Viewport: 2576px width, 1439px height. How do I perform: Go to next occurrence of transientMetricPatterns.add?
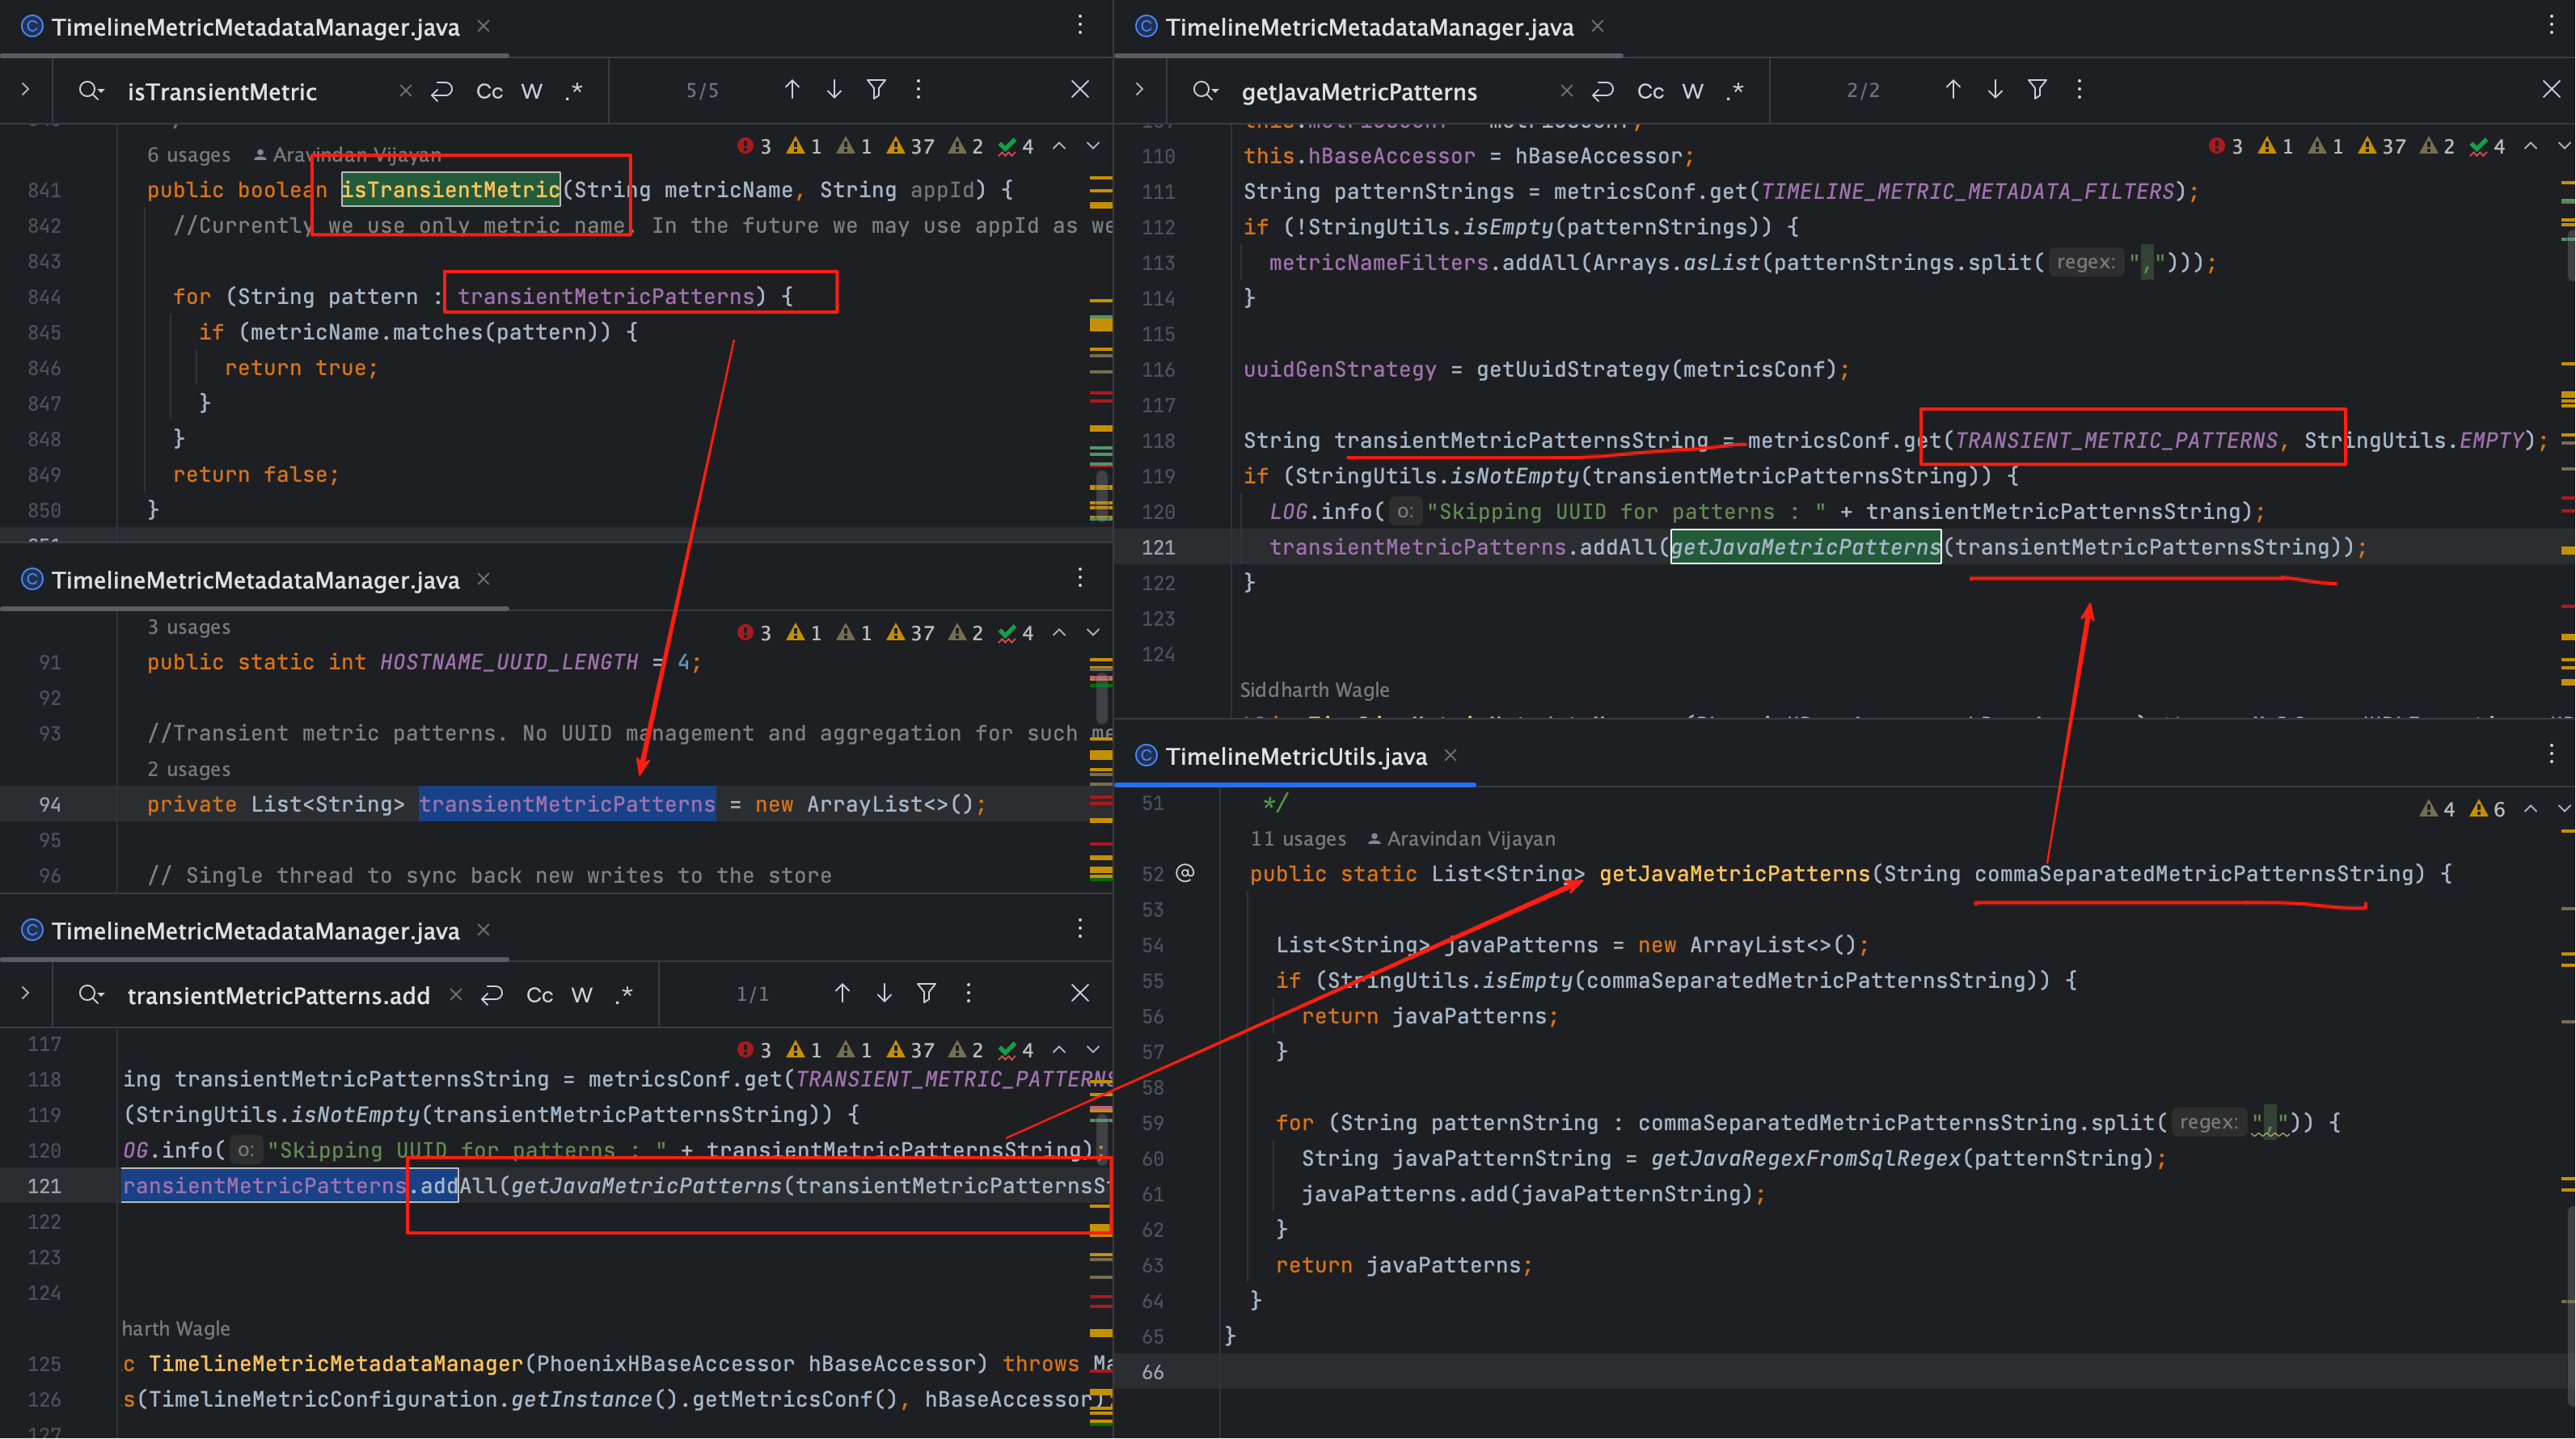tap(884, 993)
